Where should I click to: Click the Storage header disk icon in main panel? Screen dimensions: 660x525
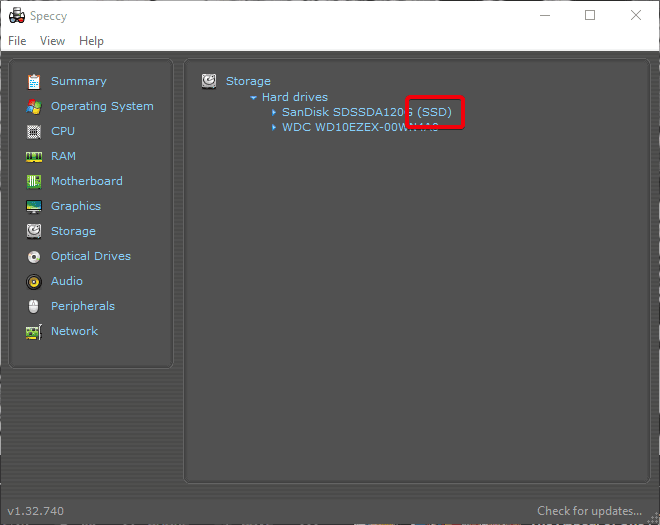pos(209,81)
